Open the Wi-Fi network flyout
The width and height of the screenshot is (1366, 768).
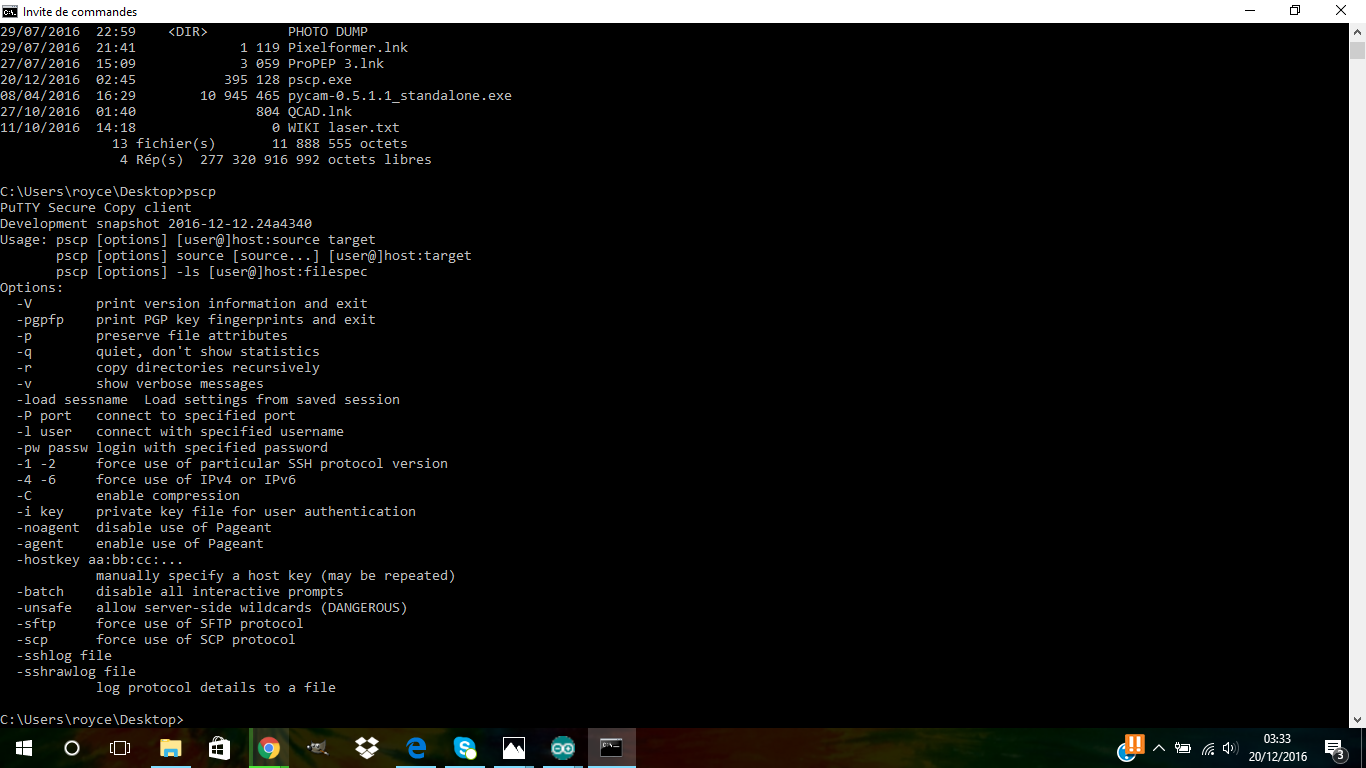click(1207, 748)
